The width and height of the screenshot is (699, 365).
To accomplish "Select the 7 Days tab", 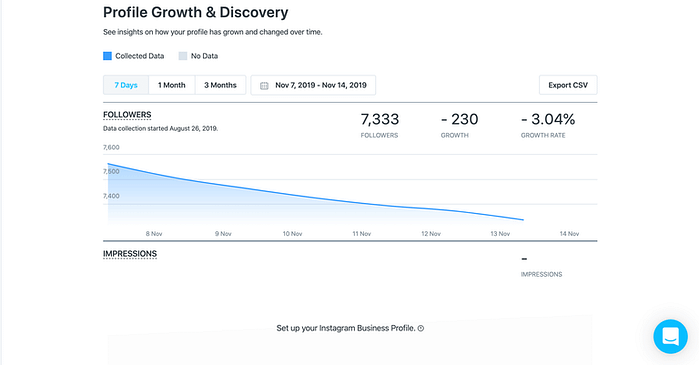I will [x=126, y=85].
